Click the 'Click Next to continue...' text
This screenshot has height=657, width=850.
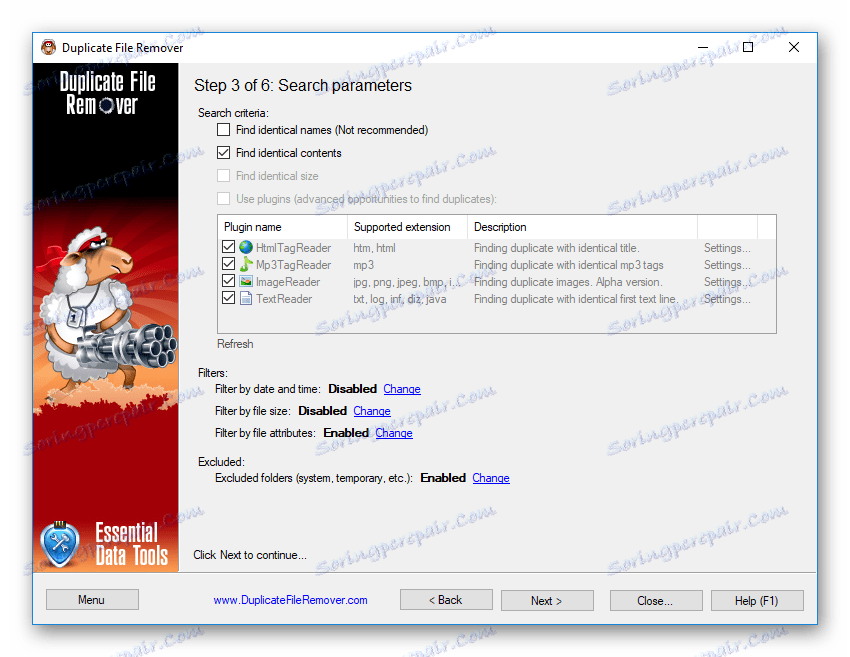[250, 555]
